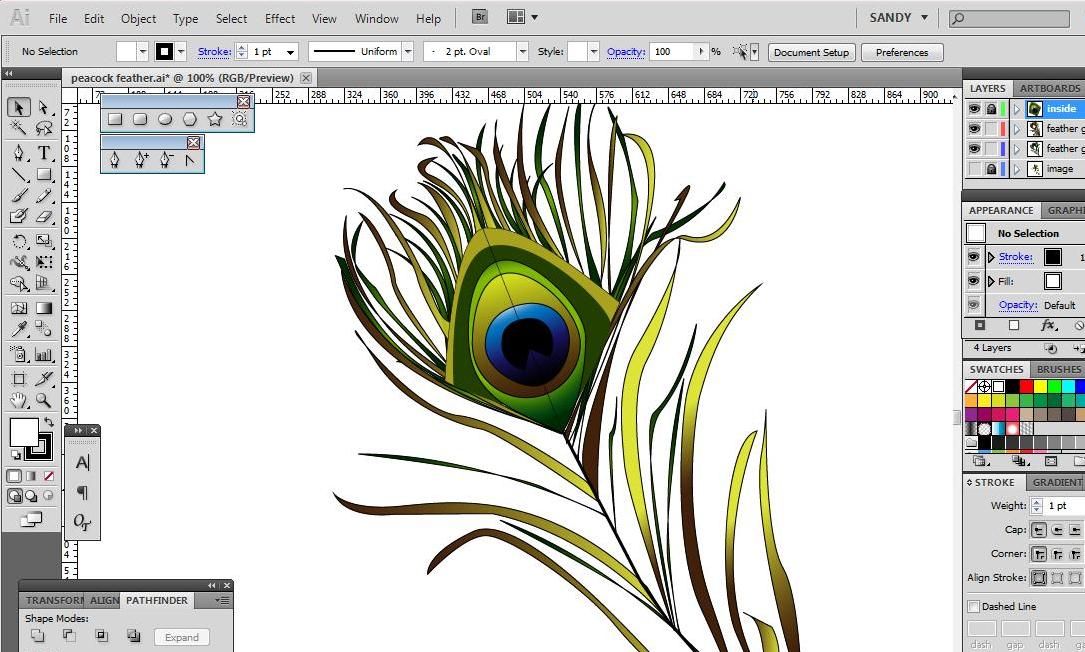Screen dimensions: 1085x652
Task: Pick the Zoom tool magnifier
Action: 44,400
